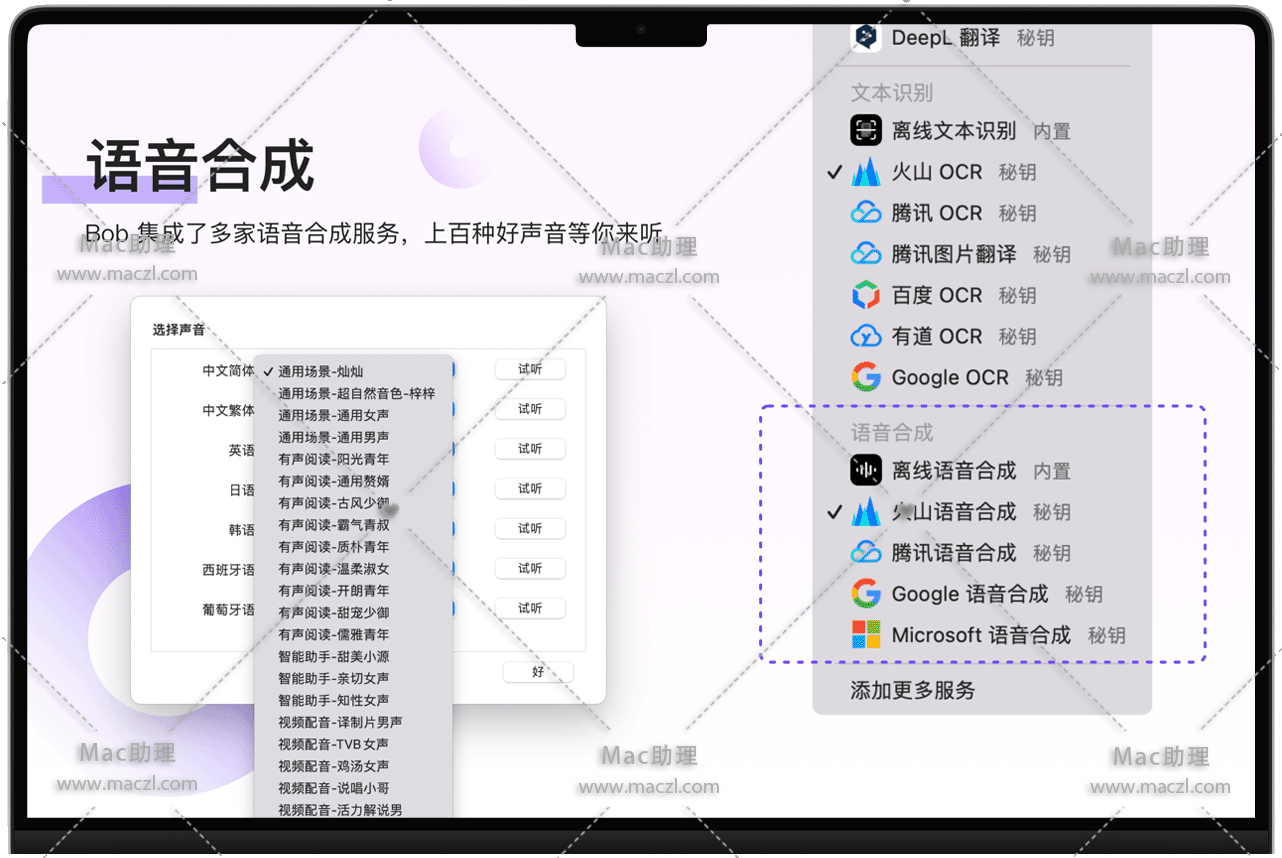Click the DeepL 翻译 service icon
Image resolution: width=1282 pixels, height=858 pixels.
click(866, 38)
